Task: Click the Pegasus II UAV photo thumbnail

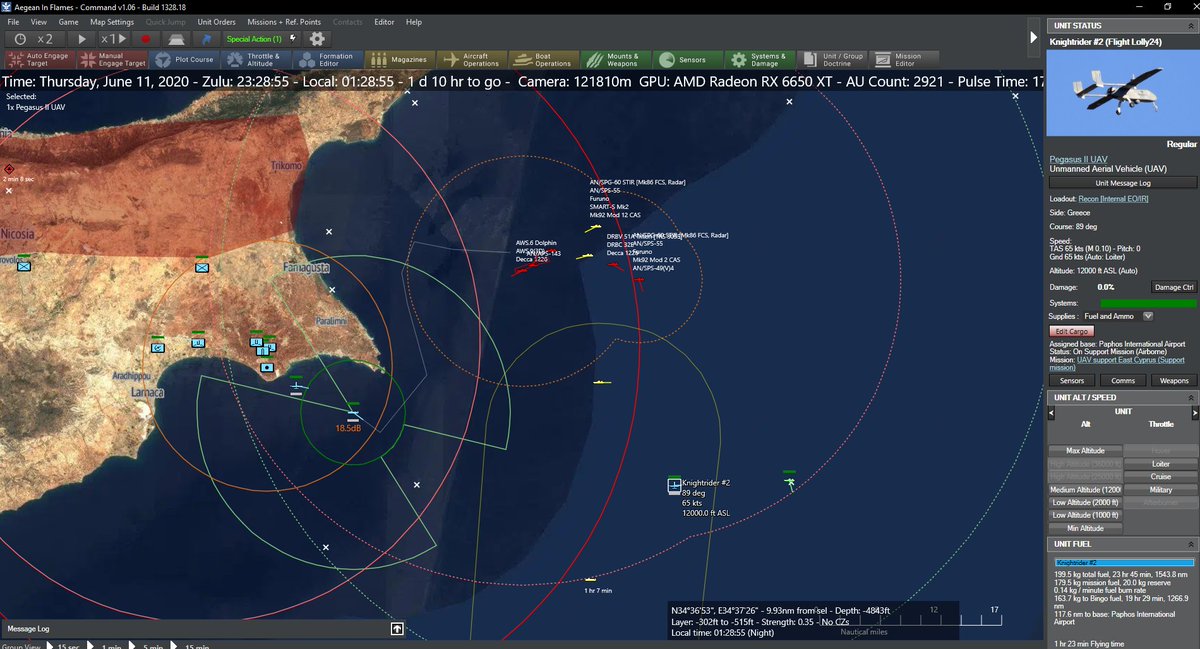Action: pos(1122,94)
